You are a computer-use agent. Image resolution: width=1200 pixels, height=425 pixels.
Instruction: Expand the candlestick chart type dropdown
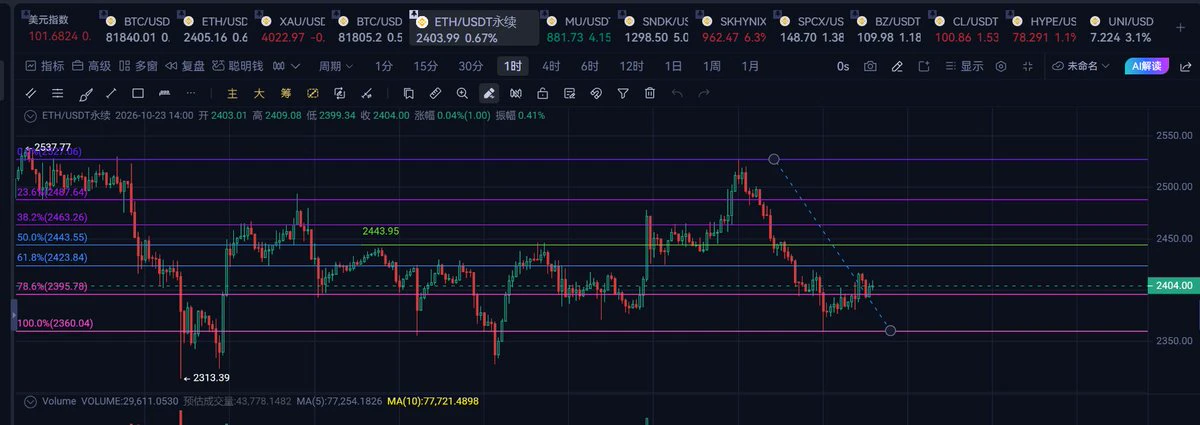[287, 66]
